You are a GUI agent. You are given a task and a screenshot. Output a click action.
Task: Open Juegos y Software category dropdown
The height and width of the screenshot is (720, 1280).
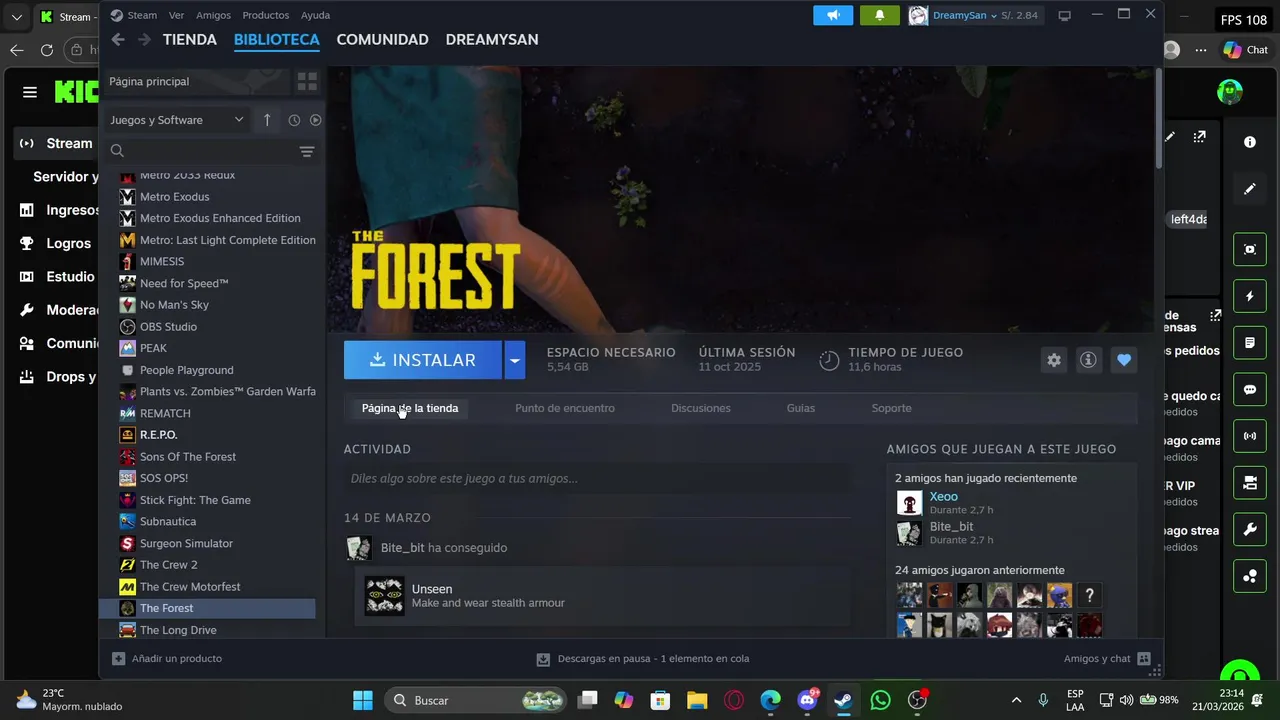tap(177, 120)
